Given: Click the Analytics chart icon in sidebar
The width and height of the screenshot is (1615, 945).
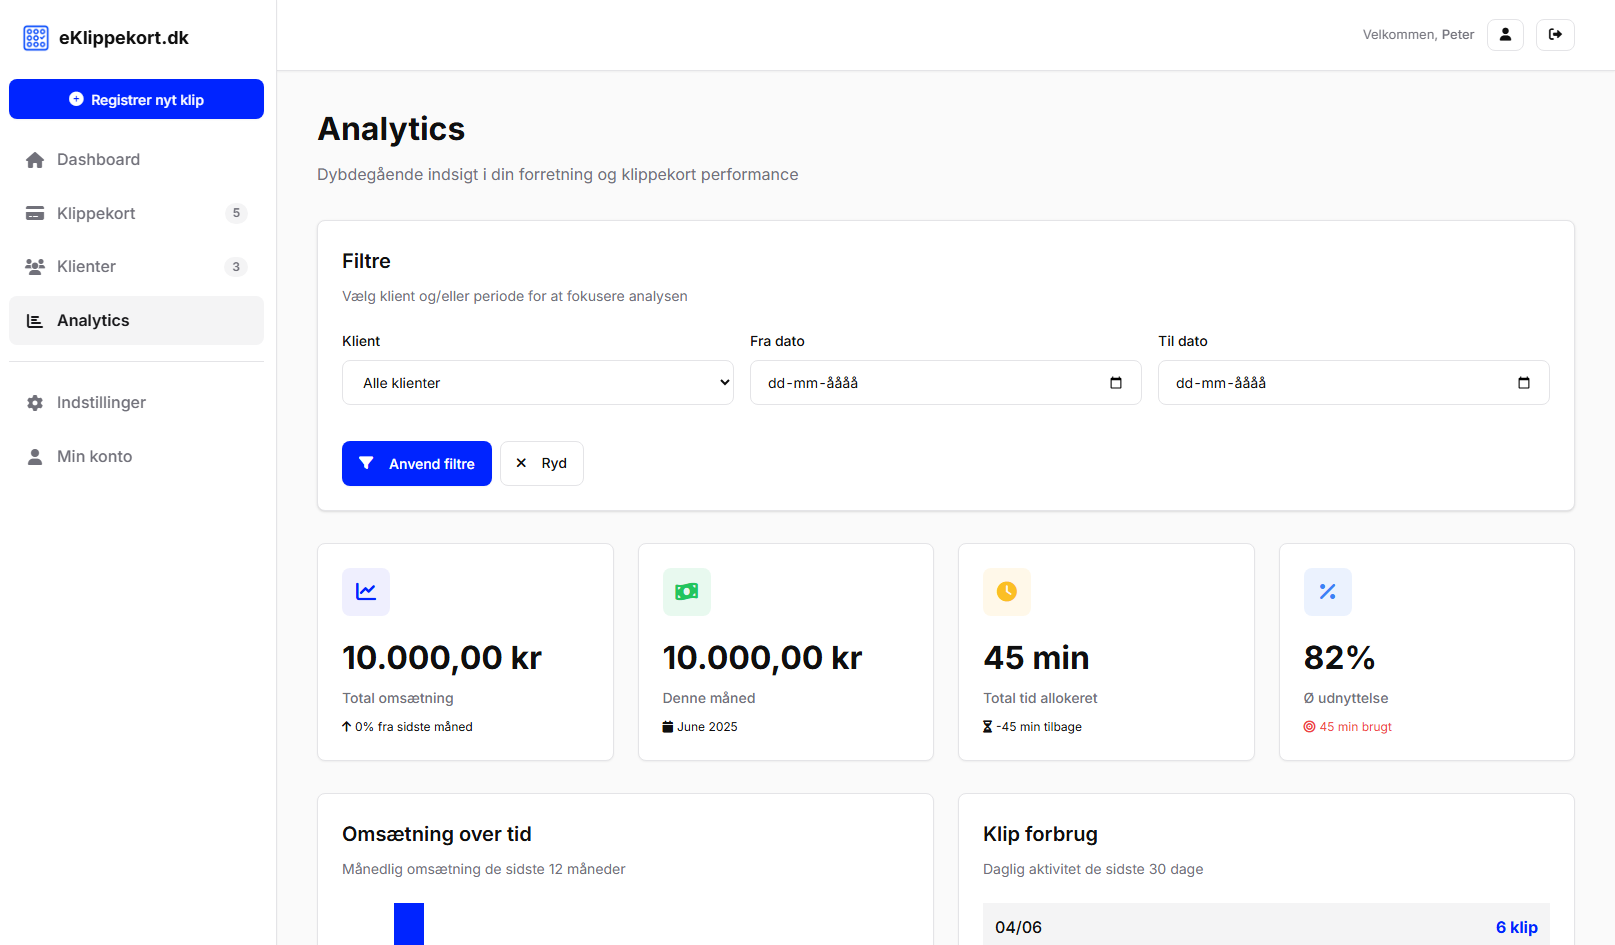Looking at the screenshot, I should 35,320.
